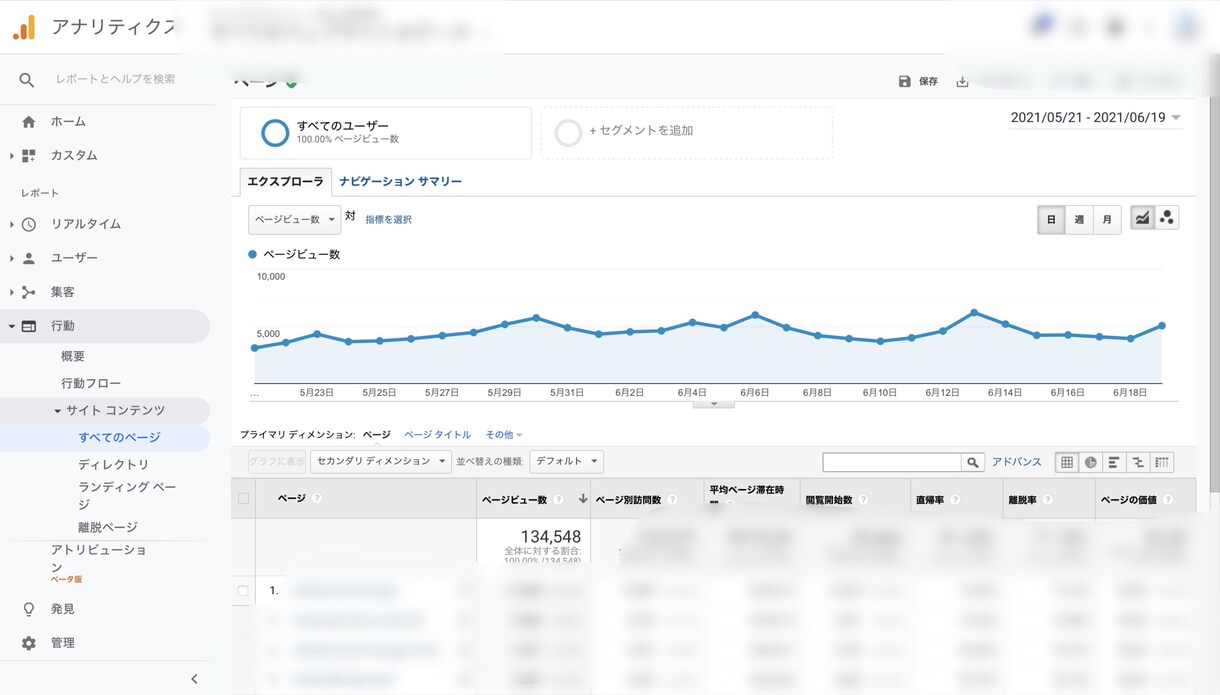Open the その他 dimension dropdown
Viewport: 1220px width, 695px height.
pos(504,435)
